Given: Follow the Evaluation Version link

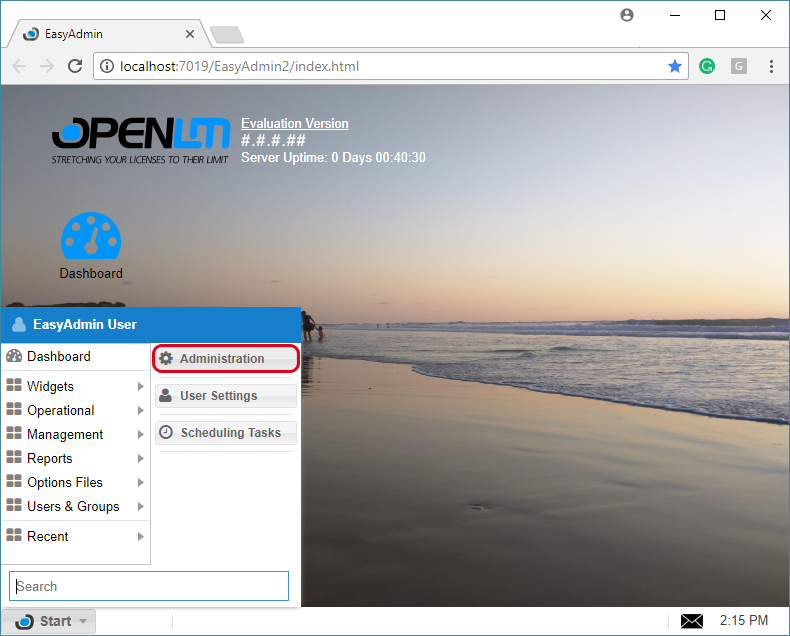Looking at the screenshot, I should pyautogui.click(x=295, y=123).
